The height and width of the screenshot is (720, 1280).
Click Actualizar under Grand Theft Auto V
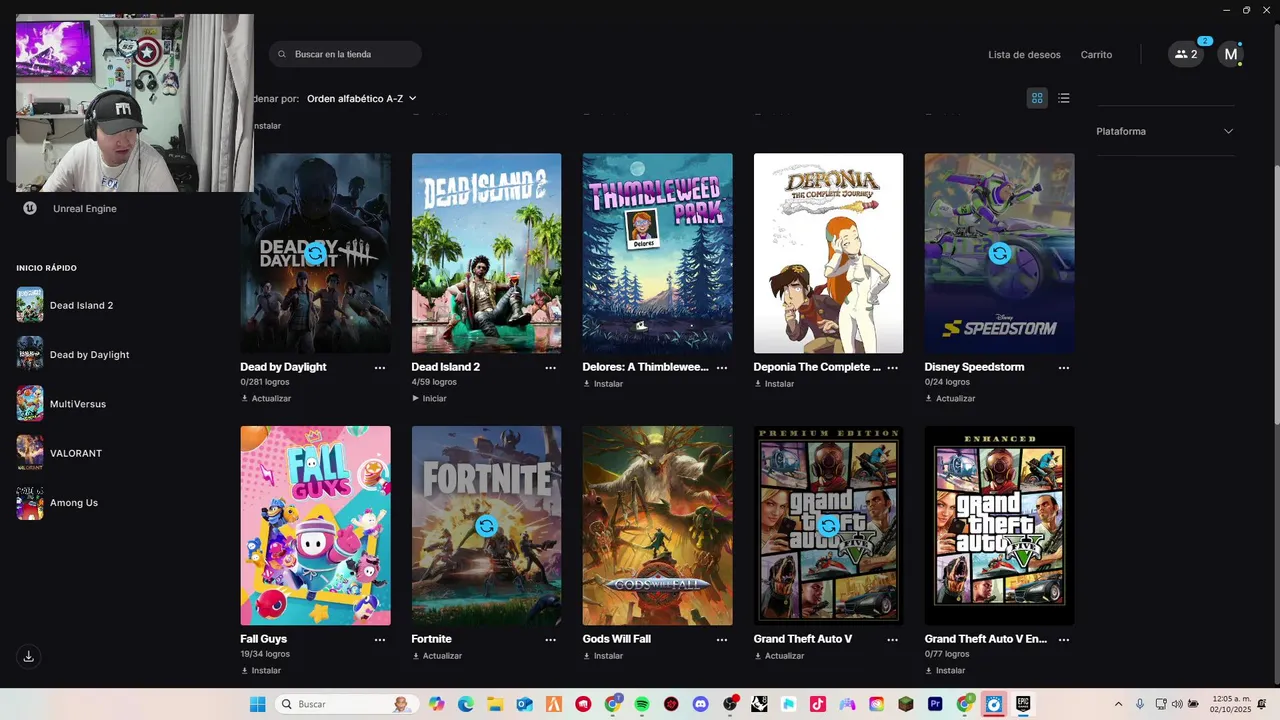point(779,656)
